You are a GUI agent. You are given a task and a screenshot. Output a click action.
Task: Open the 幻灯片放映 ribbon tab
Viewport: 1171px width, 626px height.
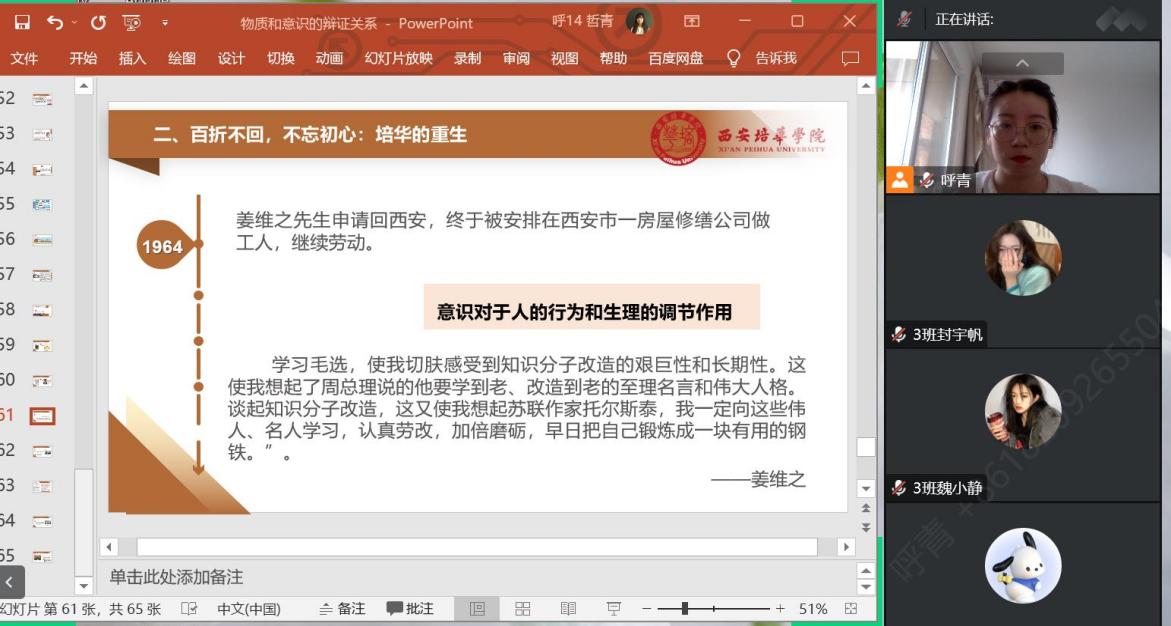[x=398, y=59]
